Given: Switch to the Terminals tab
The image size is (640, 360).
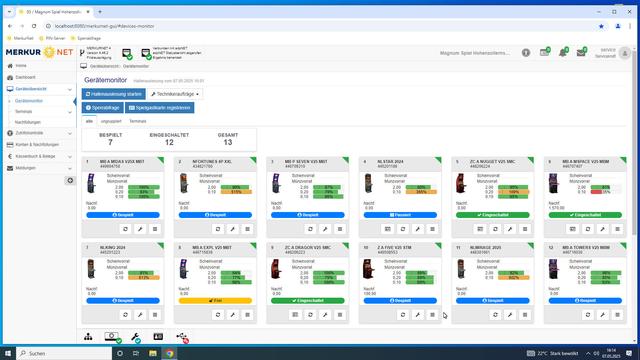Looking at the screenshot, I should coord(138,121).
